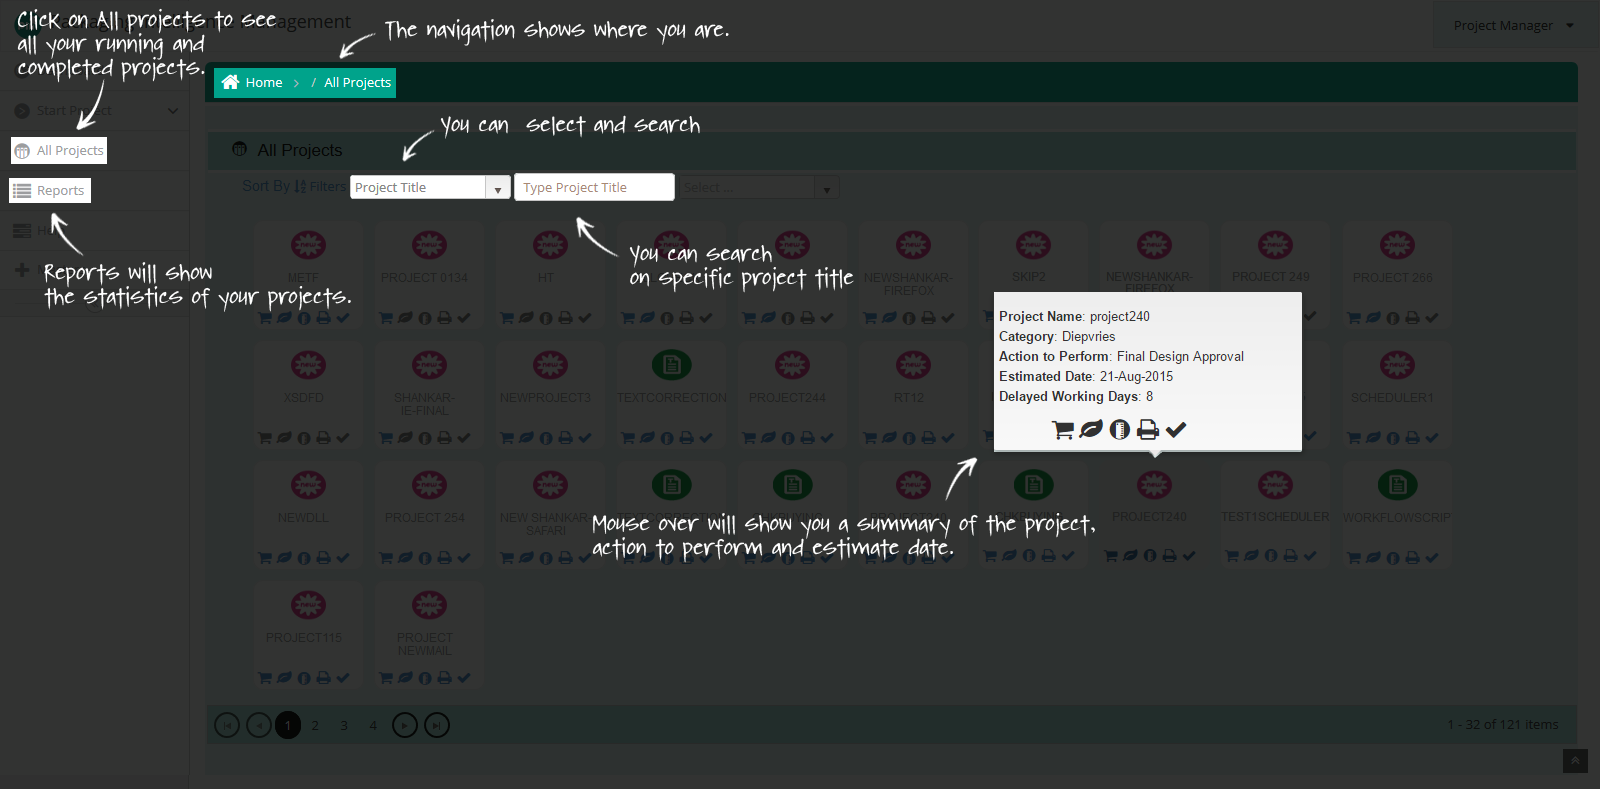Click the Type Project Title search field
Image resolution: width=1600 pixels, height=789 pixels.
pos(594,187)
